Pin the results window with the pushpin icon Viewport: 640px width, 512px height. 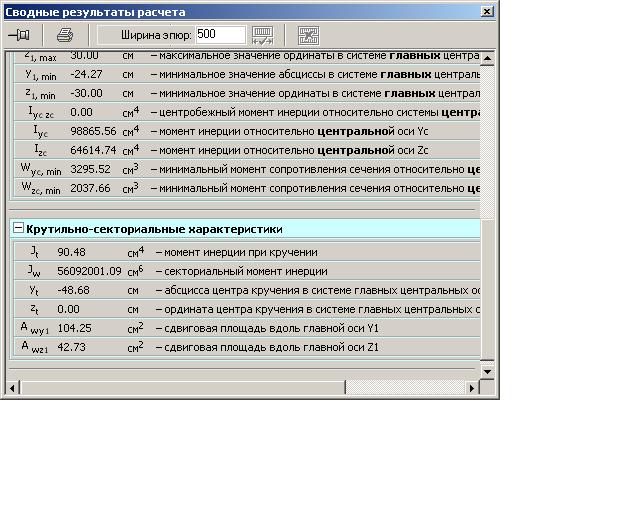(18, 35)
